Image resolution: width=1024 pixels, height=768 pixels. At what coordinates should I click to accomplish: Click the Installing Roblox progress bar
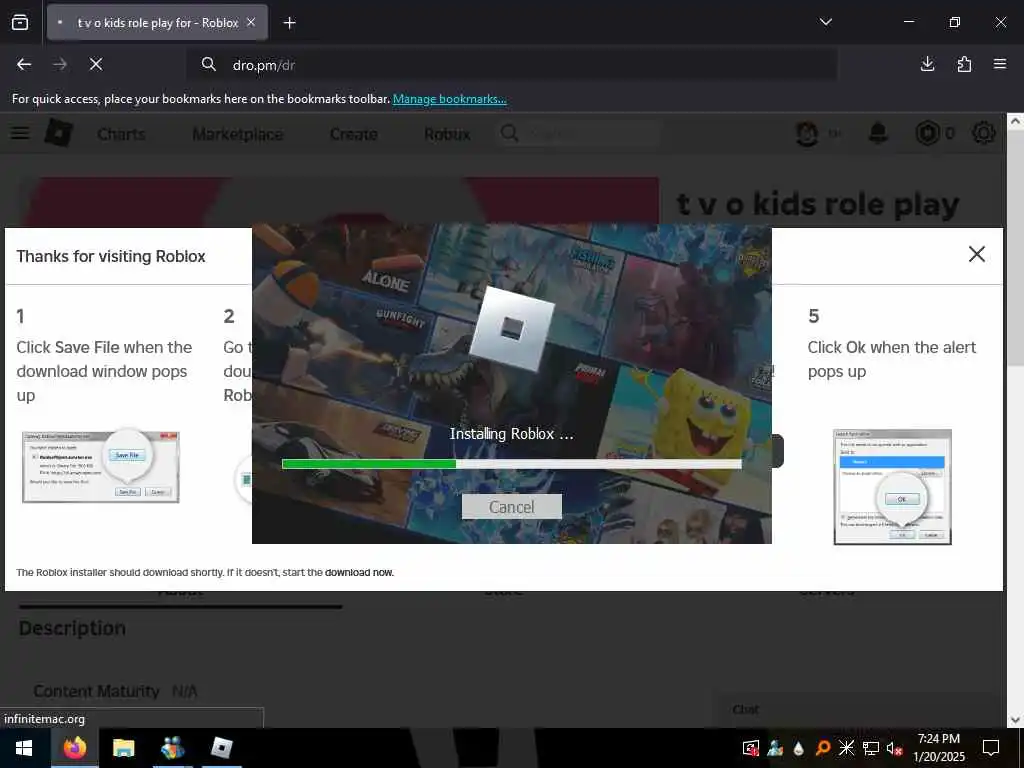[511, 464]
